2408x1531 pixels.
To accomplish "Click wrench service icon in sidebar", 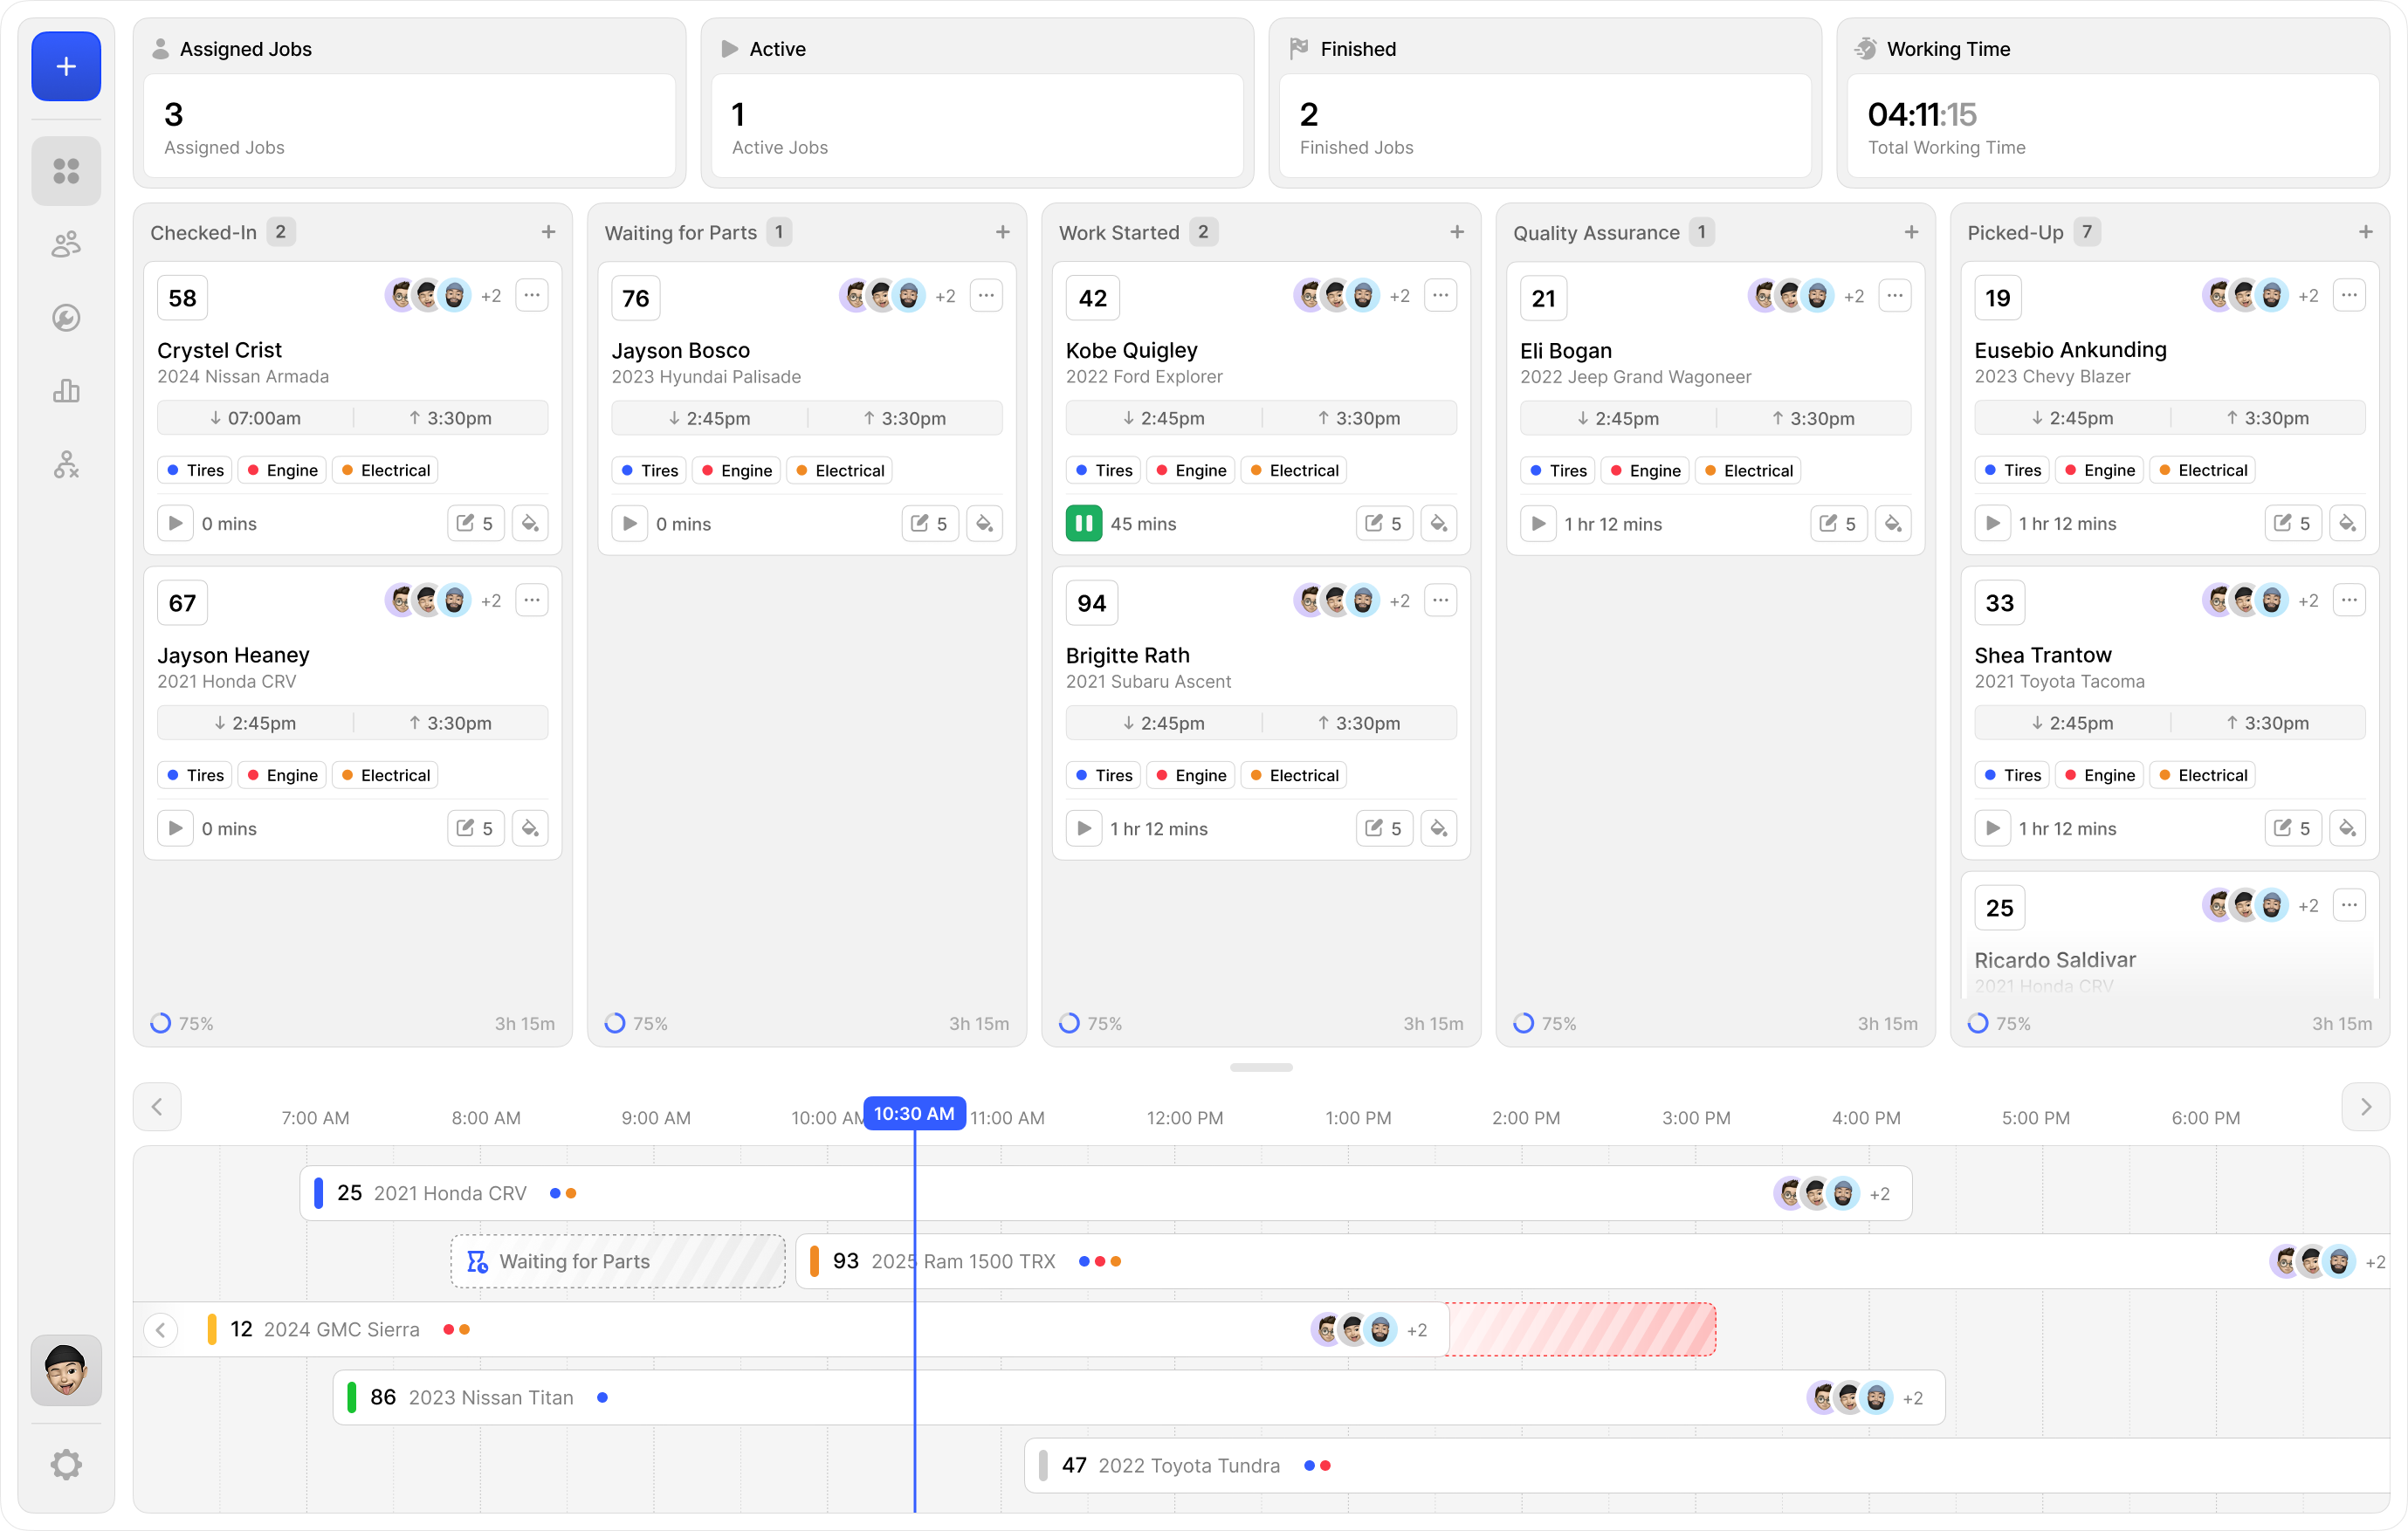I will click(x=66, y=318).
